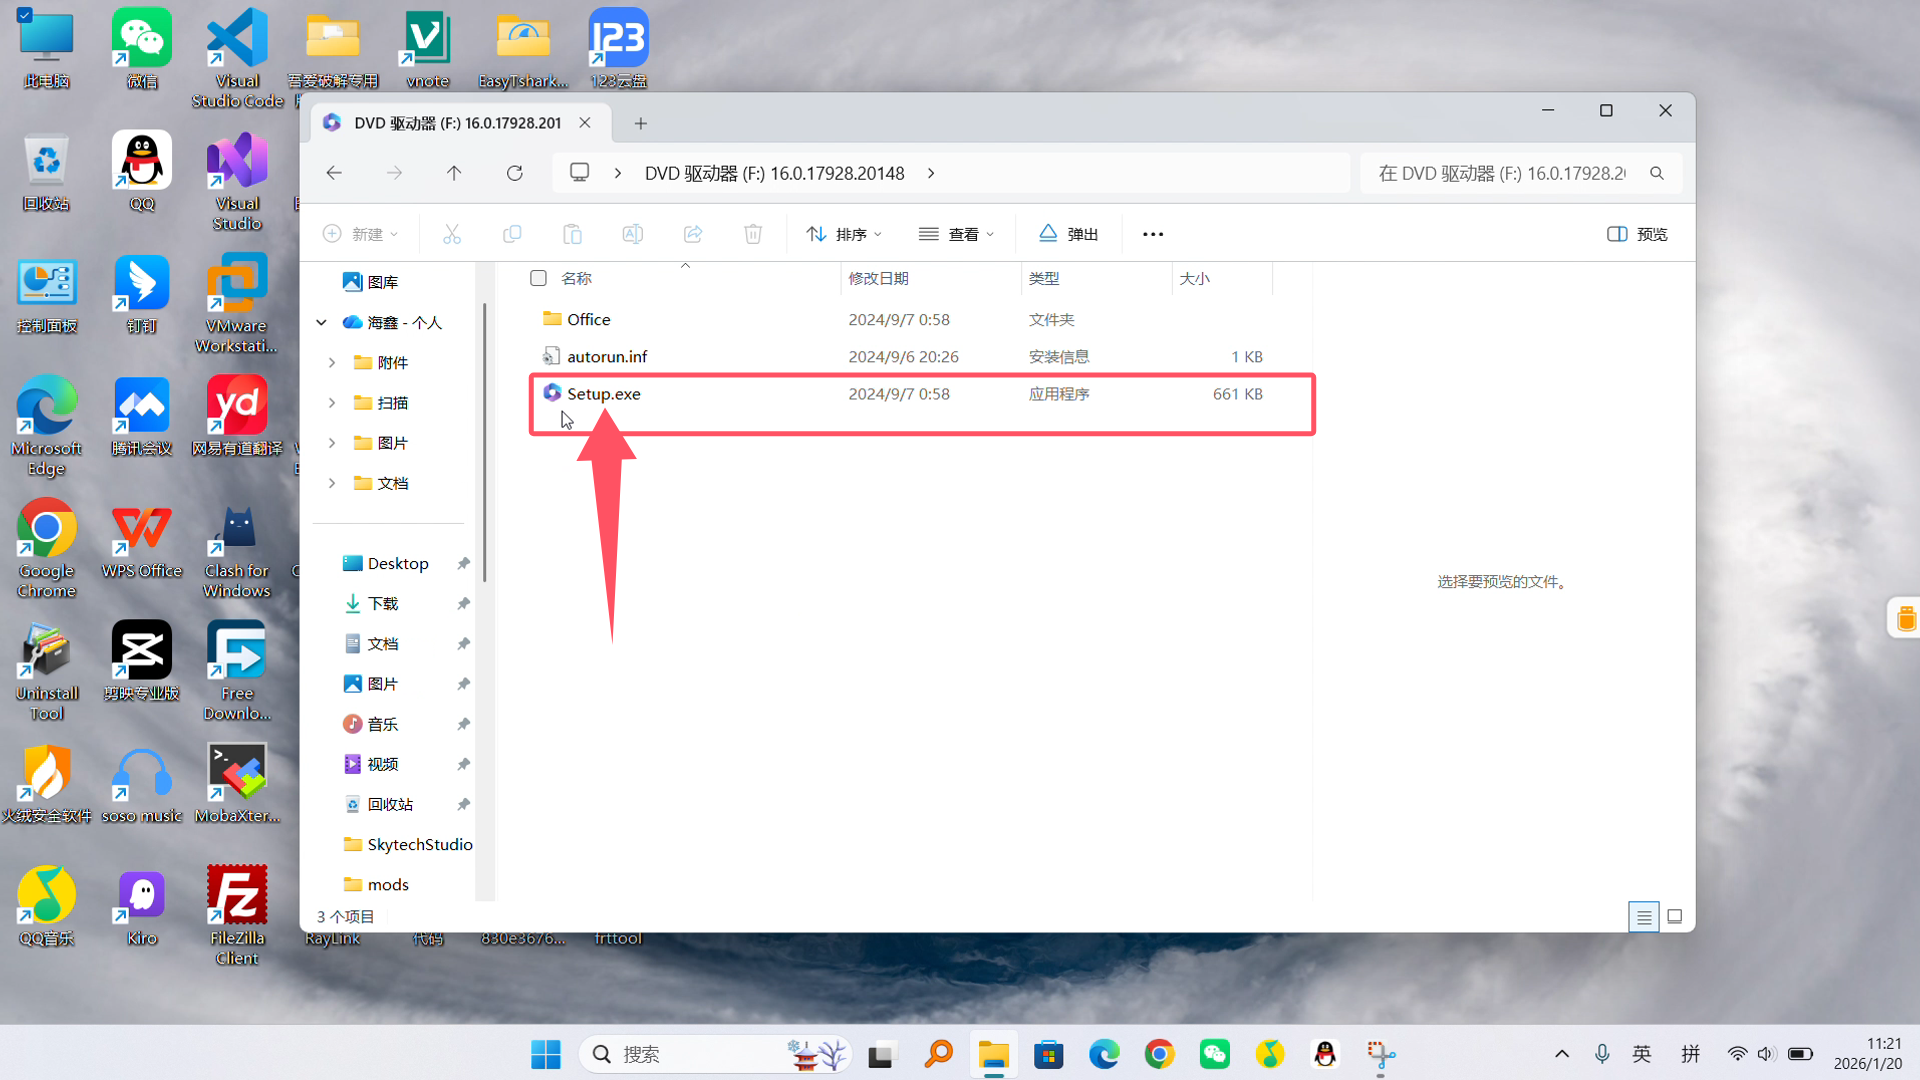Switch to details view in the status bar
The image size is (1920, 1080).
(x=1643, y=916)
